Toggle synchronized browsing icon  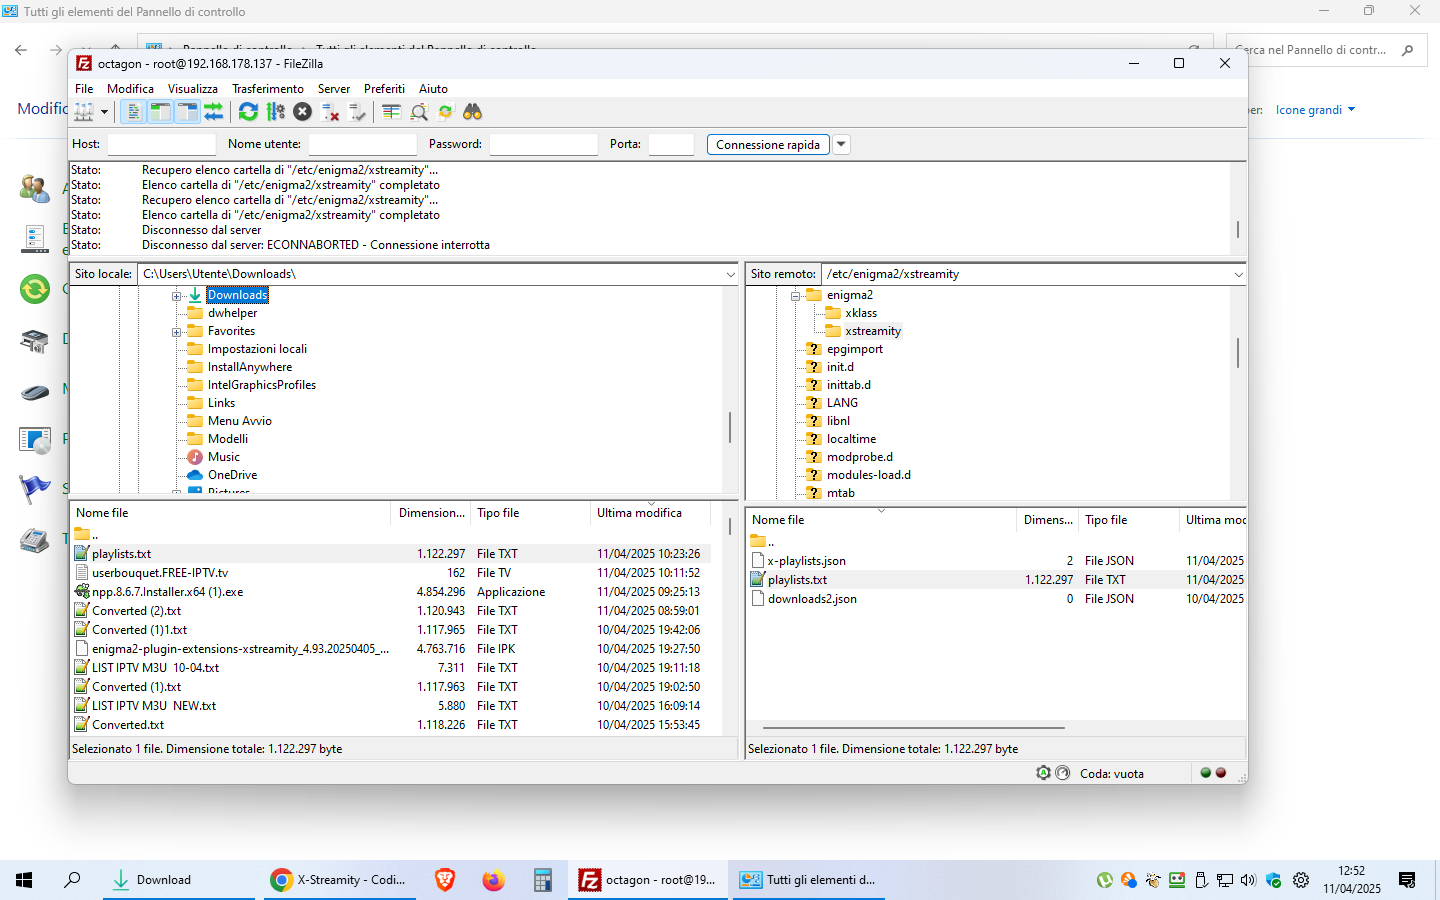(x=445, y=112)
